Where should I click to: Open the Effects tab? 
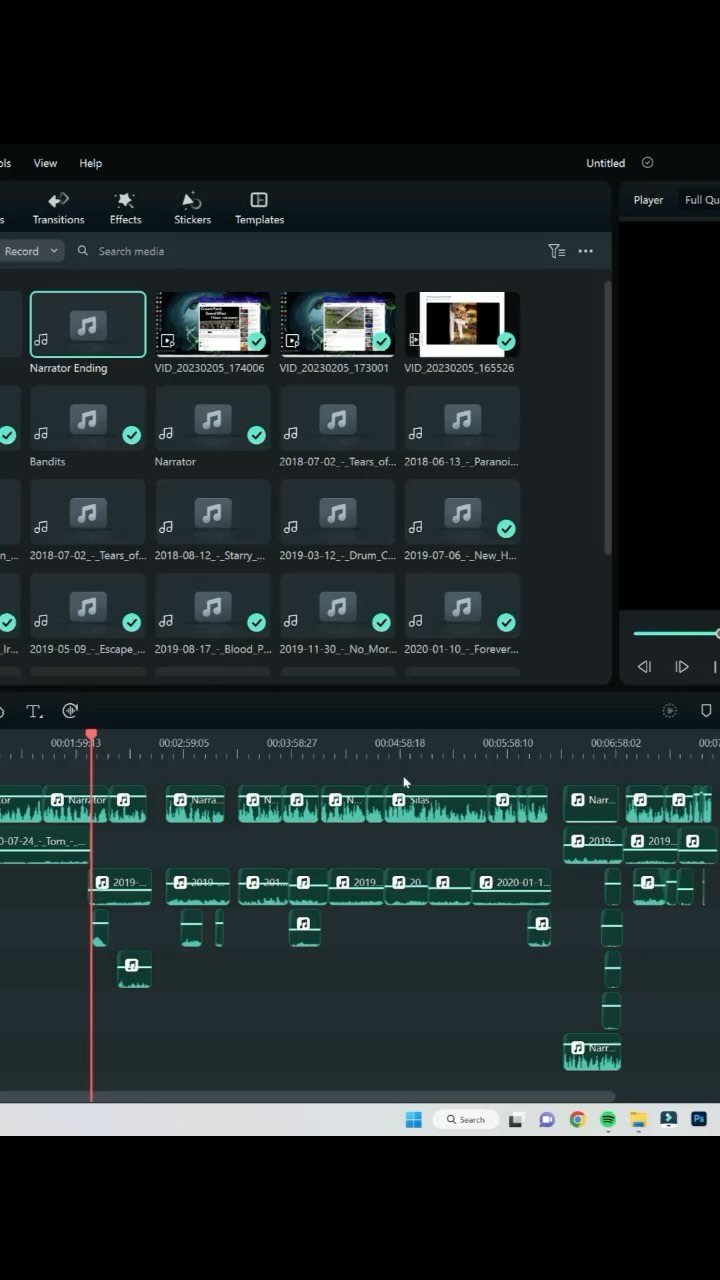pyautogui.click(x=125, y=208)
